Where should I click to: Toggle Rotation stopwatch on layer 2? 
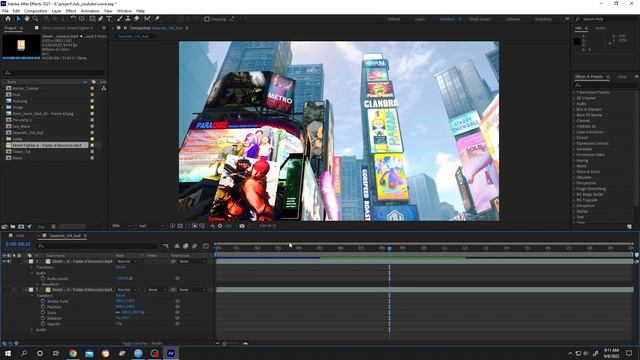tap(43, 318)
